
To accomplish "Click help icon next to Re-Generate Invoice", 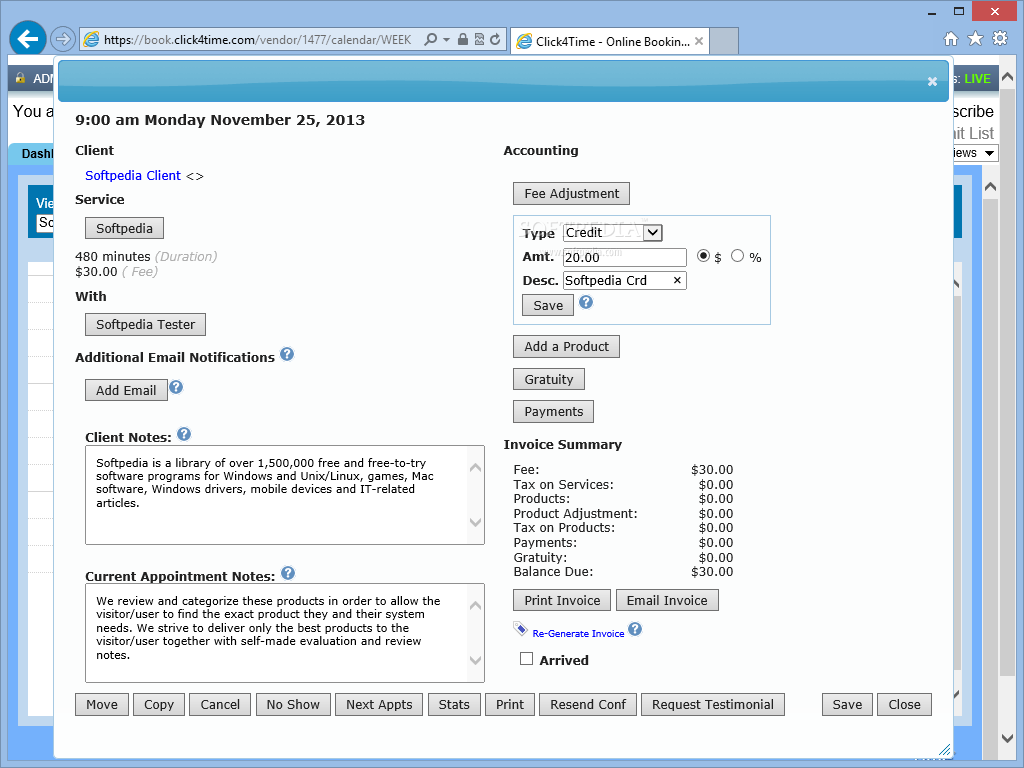I will click(x=635, y=630).
